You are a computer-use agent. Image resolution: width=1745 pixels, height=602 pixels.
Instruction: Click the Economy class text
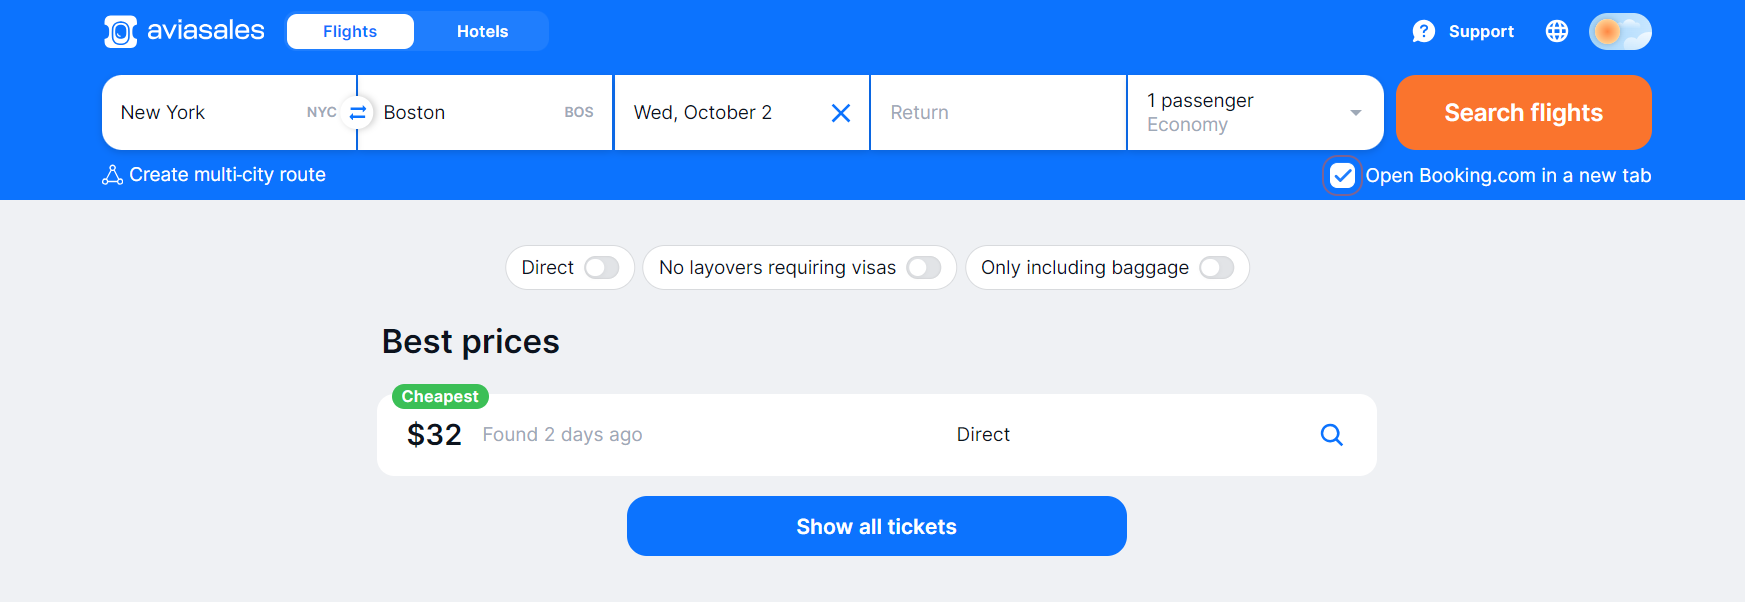click(x=1187, y=125)
